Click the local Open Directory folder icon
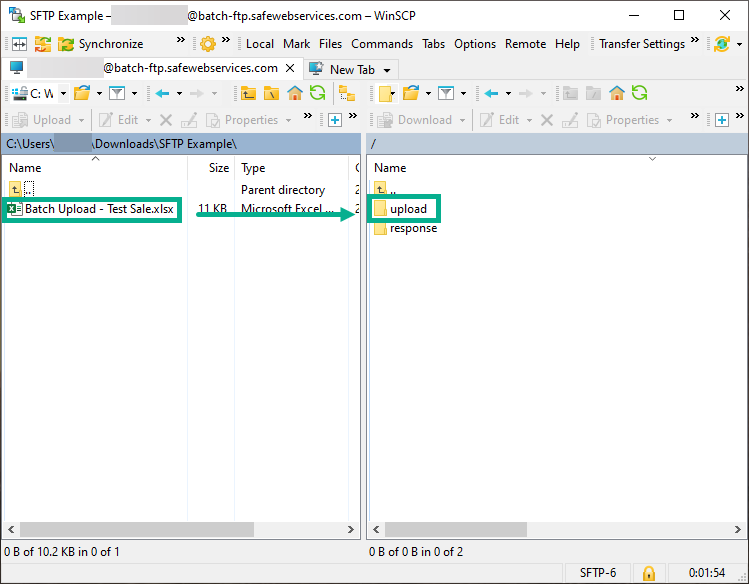The image size is (749, 584). [x=82, y=93]
